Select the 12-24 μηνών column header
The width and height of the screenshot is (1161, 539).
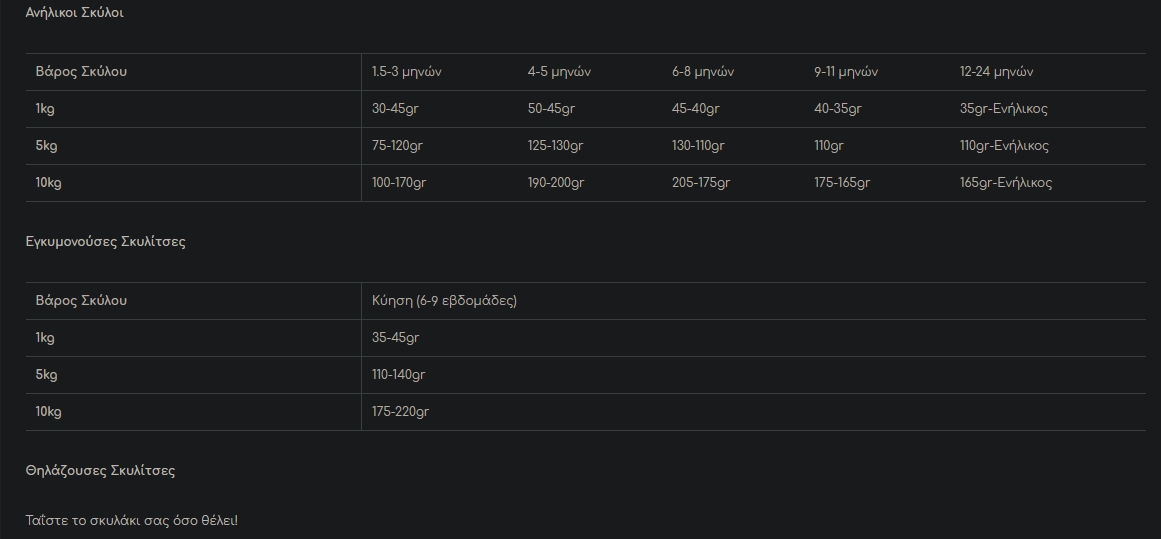pyautogui.click(x=996, y=72)
